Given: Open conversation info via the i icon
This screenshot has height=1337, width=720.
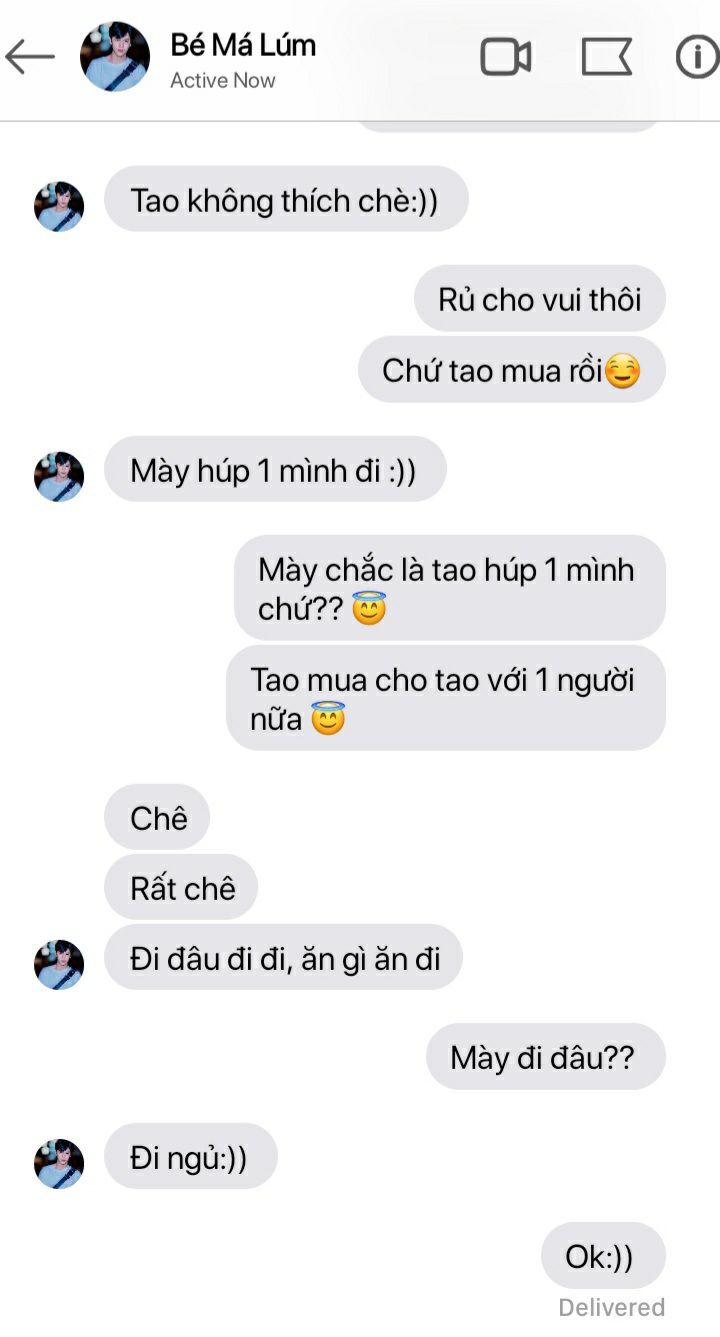Looking at the screenshot, I should click(697, 57).
